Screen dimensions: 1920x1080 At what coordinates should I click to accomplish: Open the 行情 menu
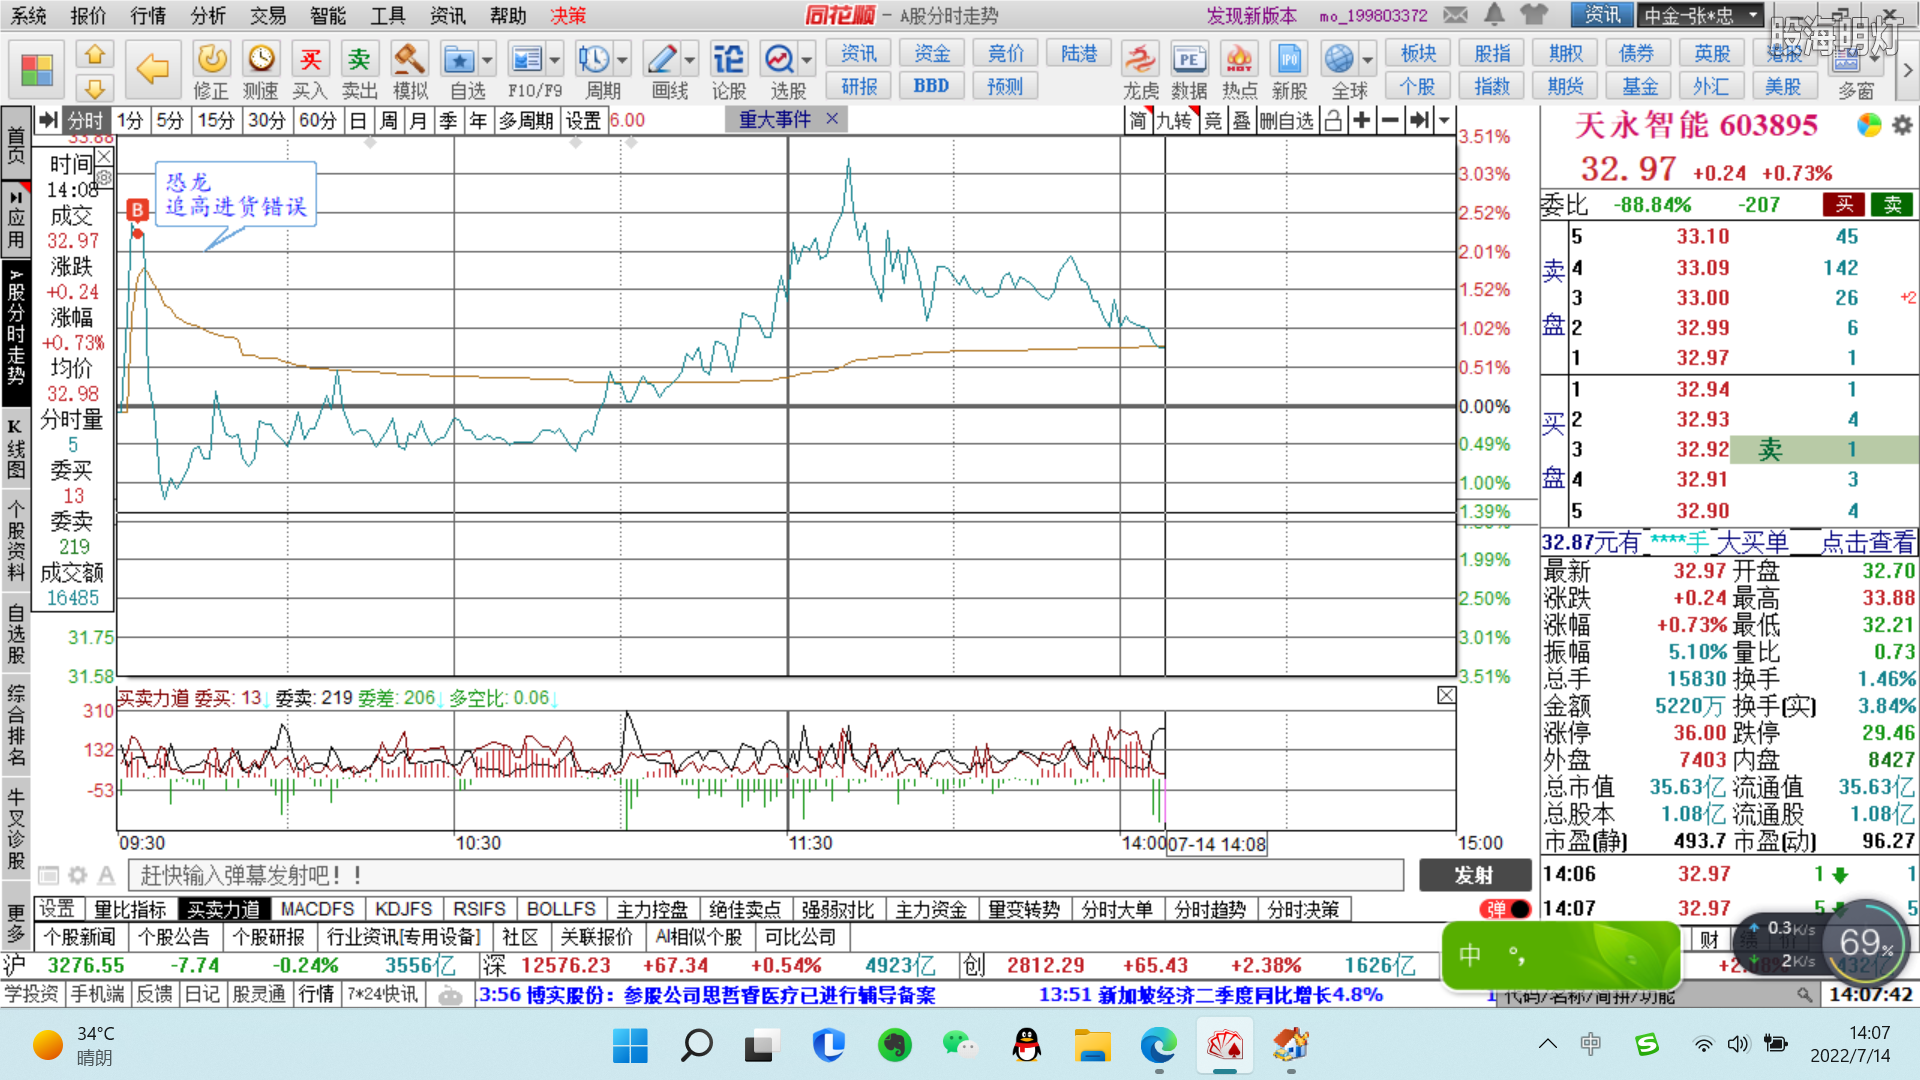point(148,15)
